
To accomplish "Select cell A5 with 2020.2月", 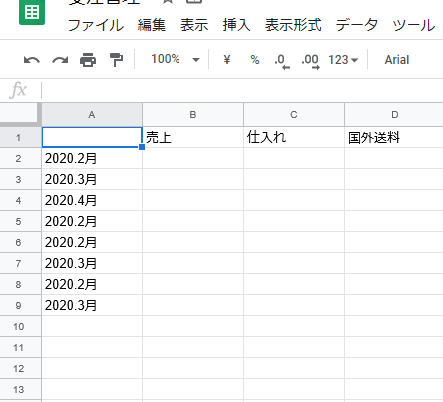I will (x=92, y=221).
